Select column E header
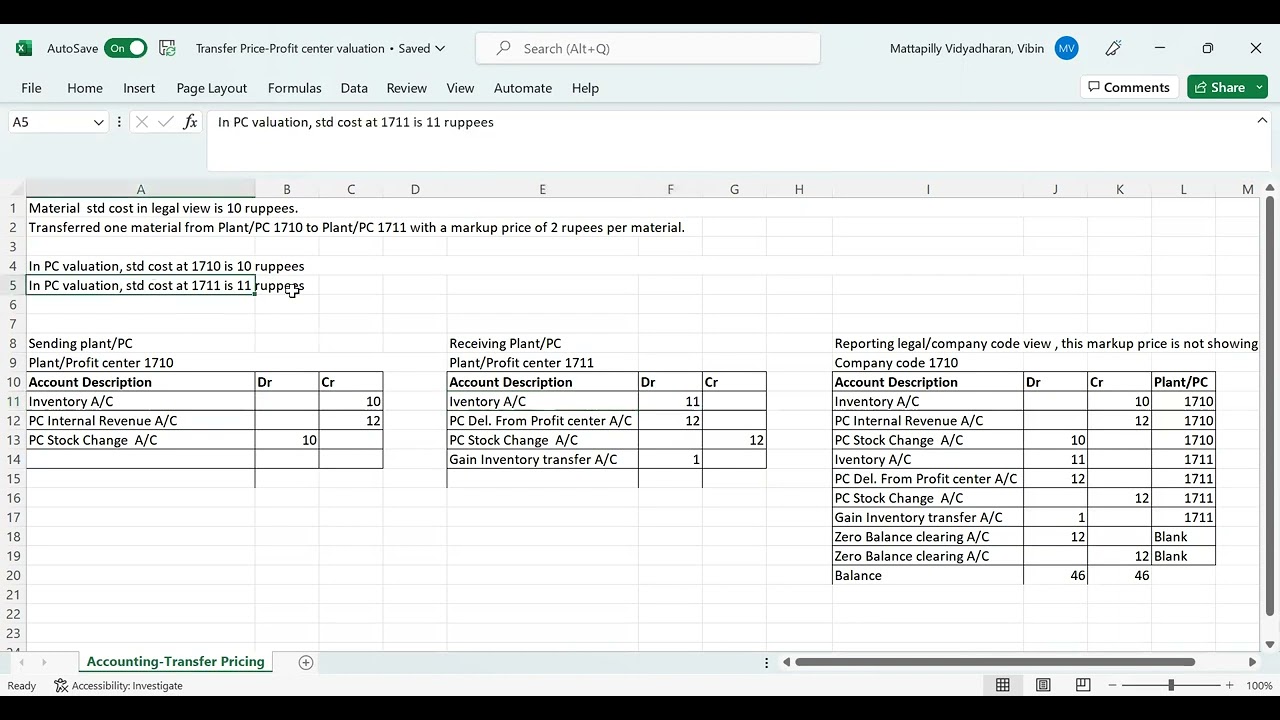The image size is (1280, 720). (543, 189)
